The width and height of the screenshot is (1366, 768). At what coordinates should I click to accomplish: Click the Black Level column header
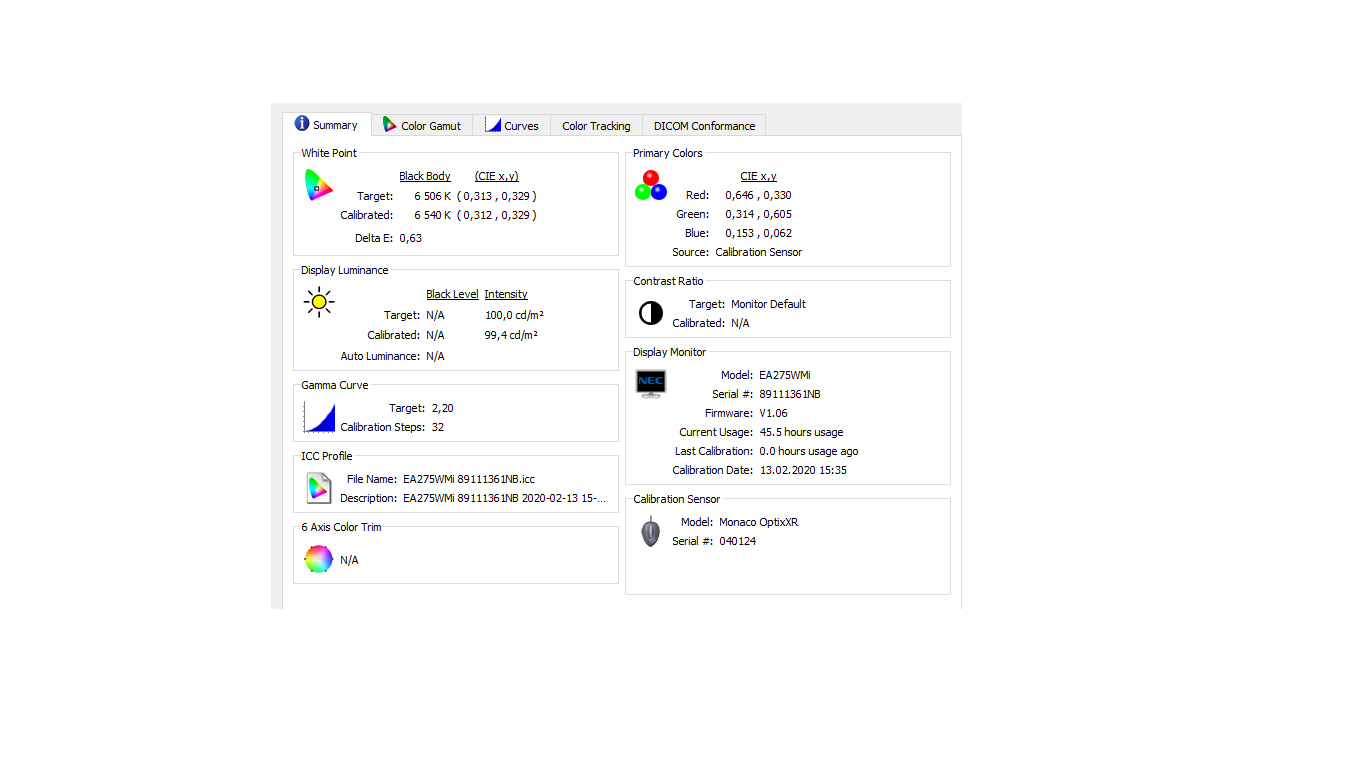click(x=452, y=294)
